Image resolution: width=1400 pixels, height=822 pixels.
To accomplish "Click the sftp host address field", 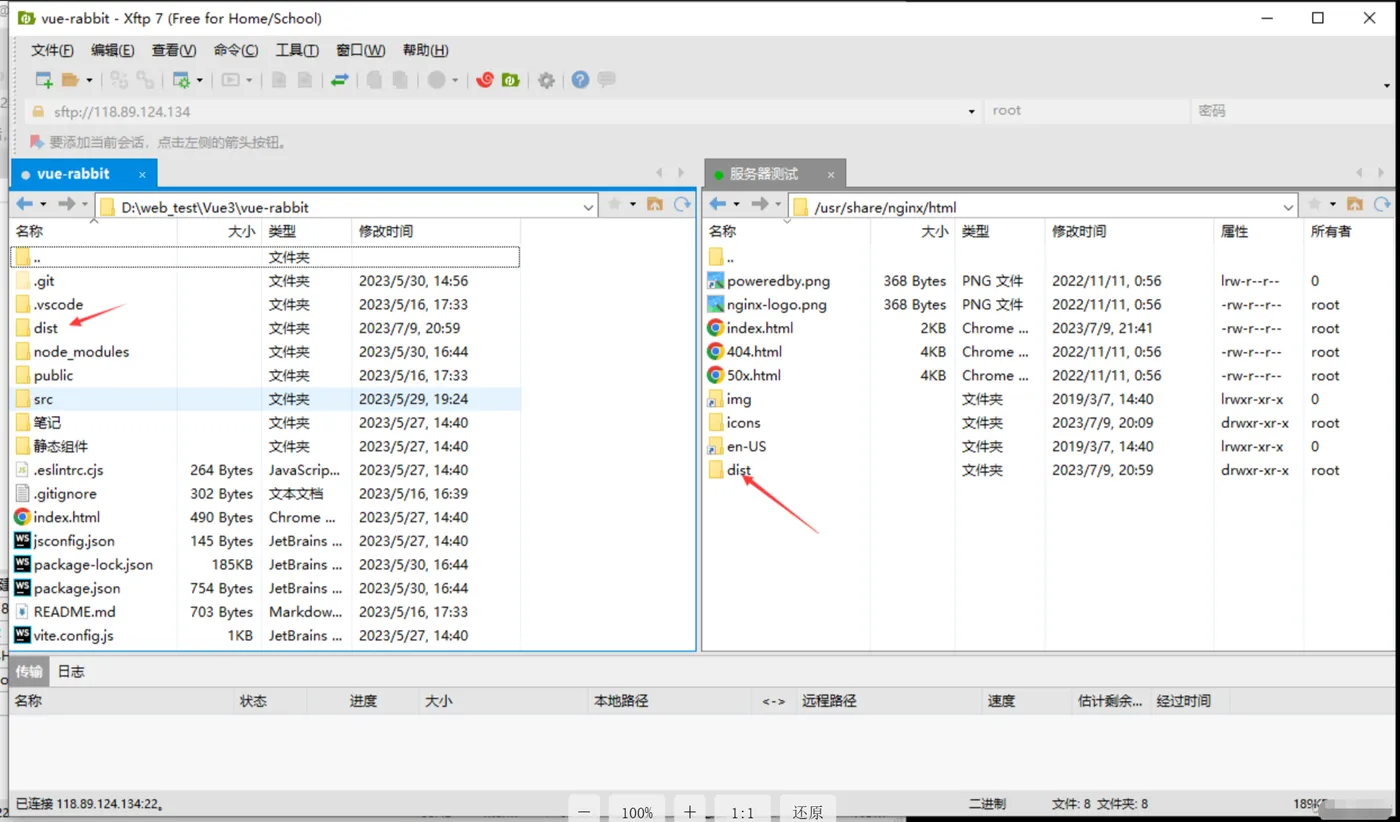I will point(504,111).
